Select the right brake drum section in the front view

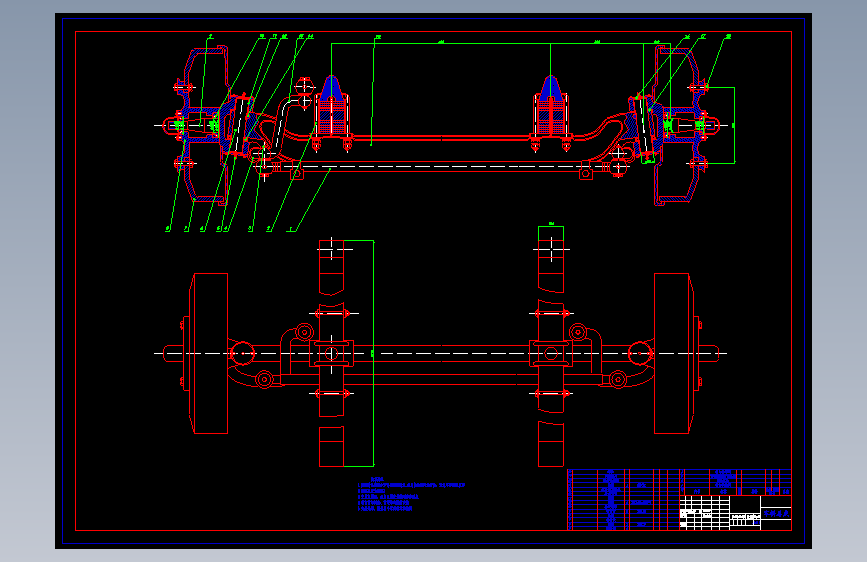[x=676, y=126]
